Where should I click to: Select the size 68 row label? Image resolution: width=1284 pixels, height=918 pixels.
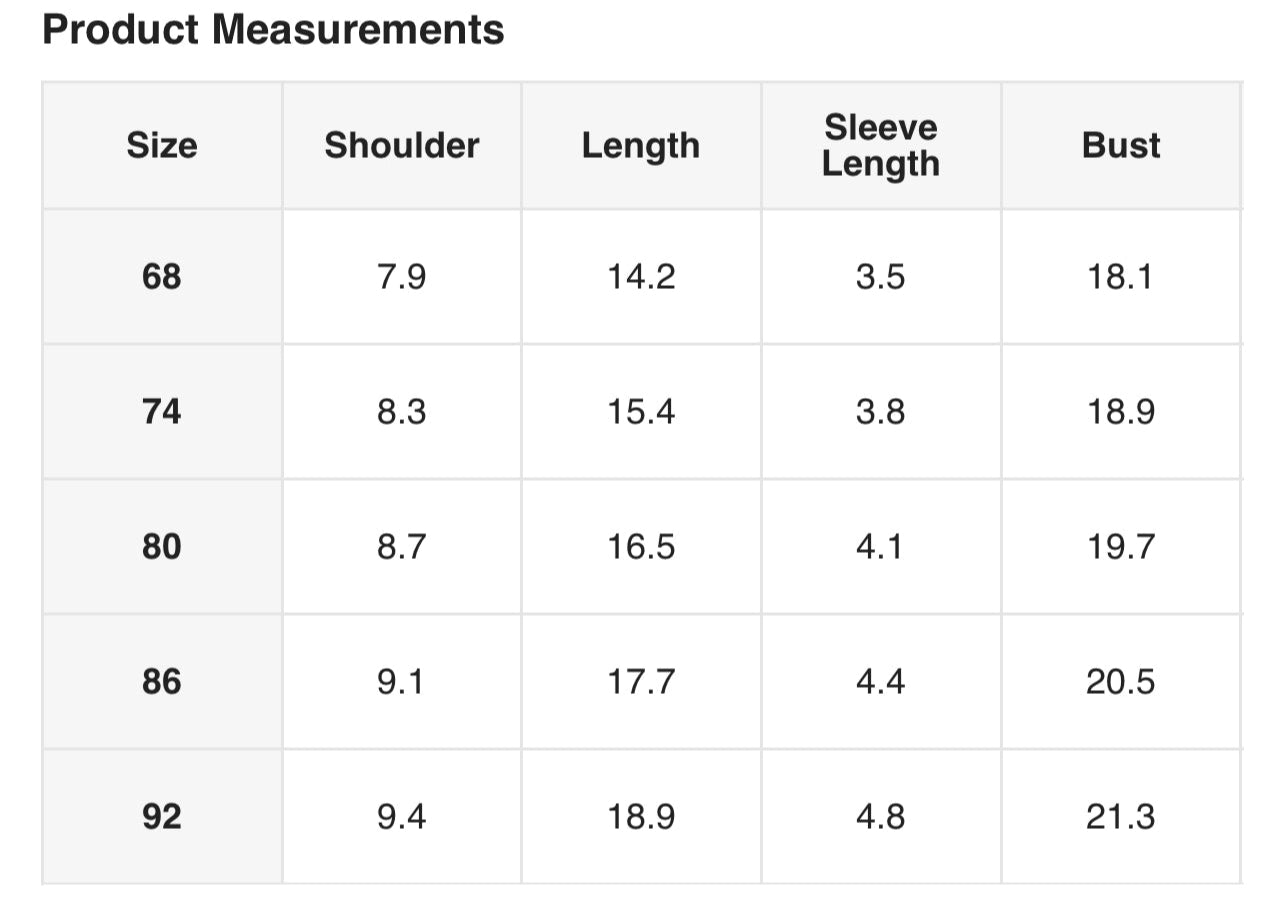point(162,276)
